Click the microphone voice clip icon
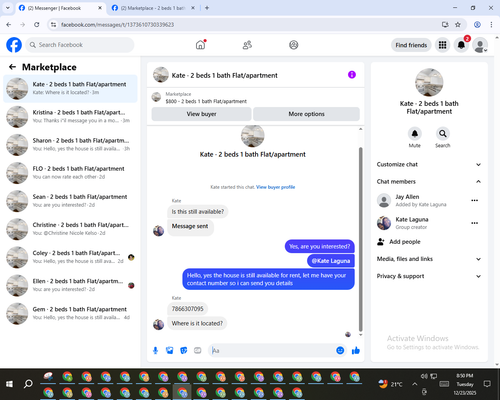 [x=155, y=350]
